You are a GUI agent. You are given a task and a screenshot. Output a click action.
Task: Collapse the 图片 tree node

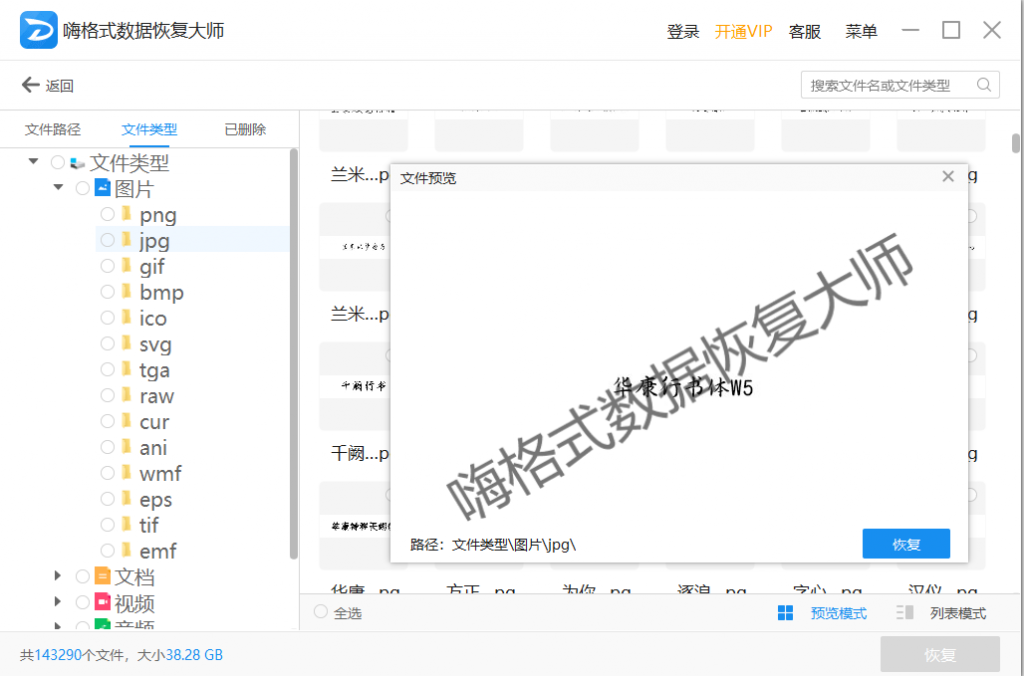[x=58, y=187]
